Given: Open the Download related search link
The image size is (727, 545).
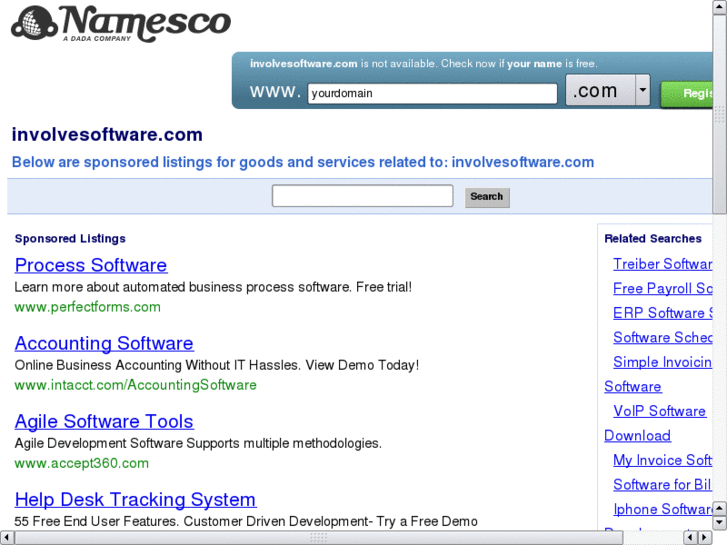Looking at the screenshot, I should click(x=638, y=436).
